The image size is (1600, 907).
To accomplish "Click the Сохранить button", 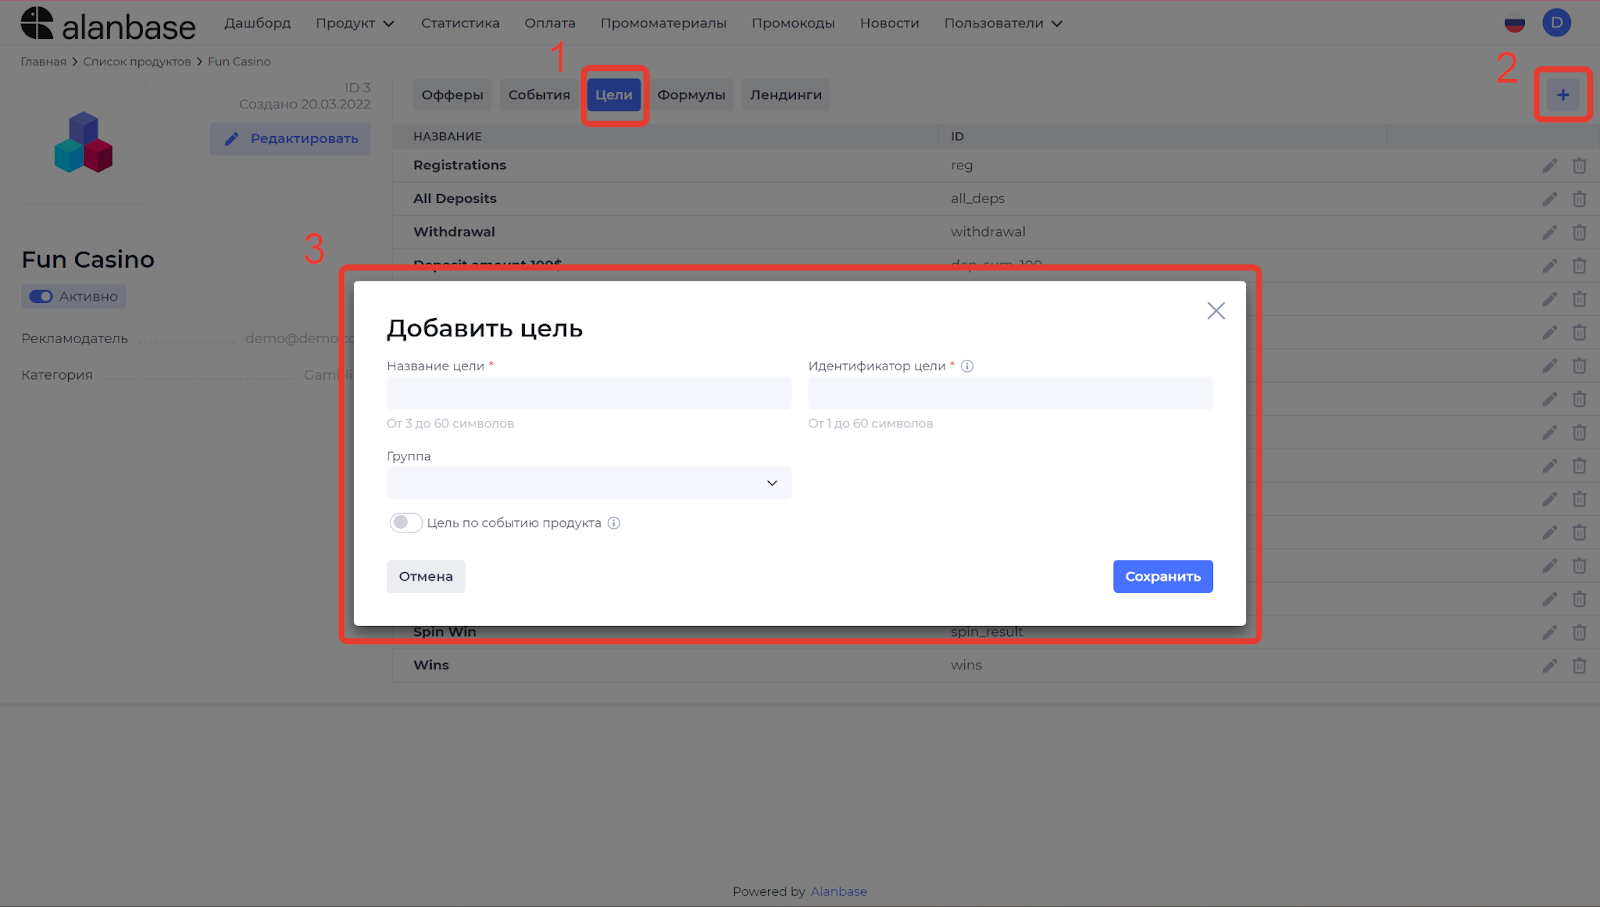I will click(x=1162, y=576).
